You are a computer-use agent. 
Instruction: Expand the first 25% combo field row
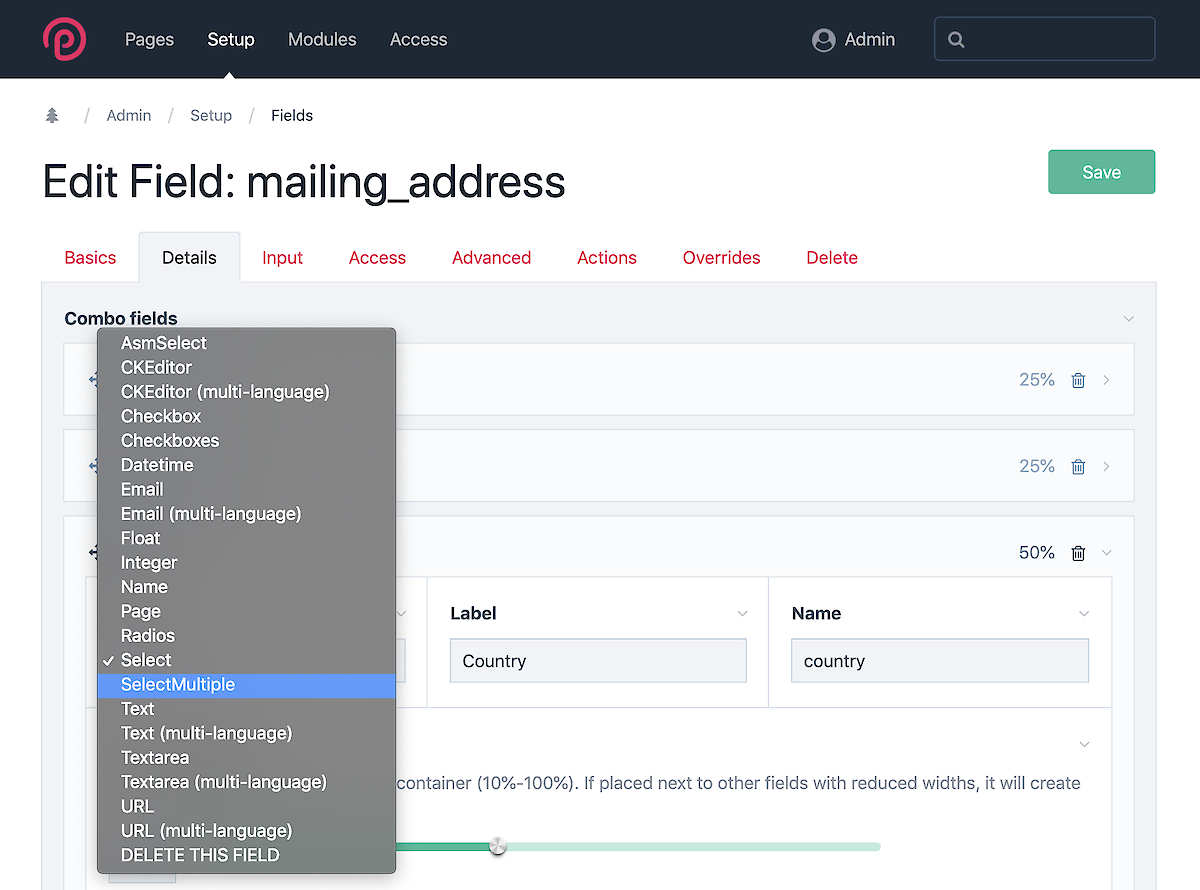(1106, 380)
